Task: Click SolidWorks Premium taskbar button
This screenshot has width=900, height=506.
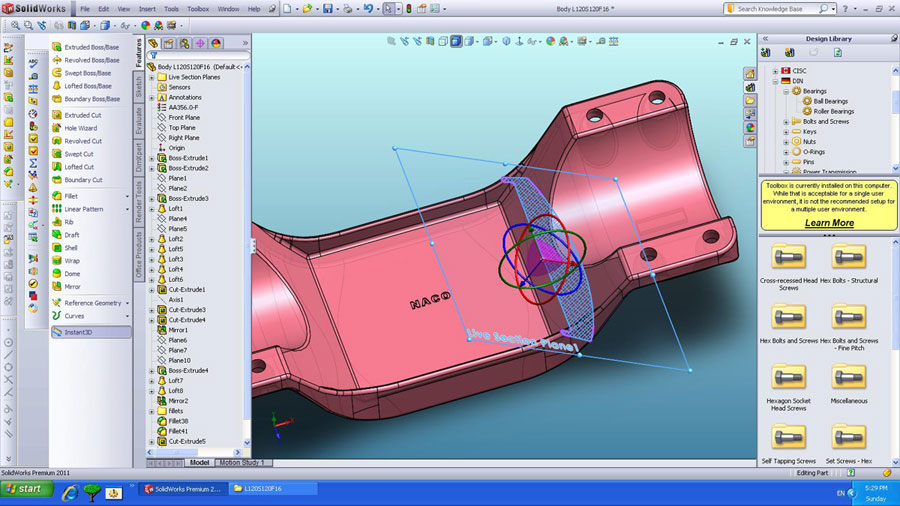Action: 183,489
